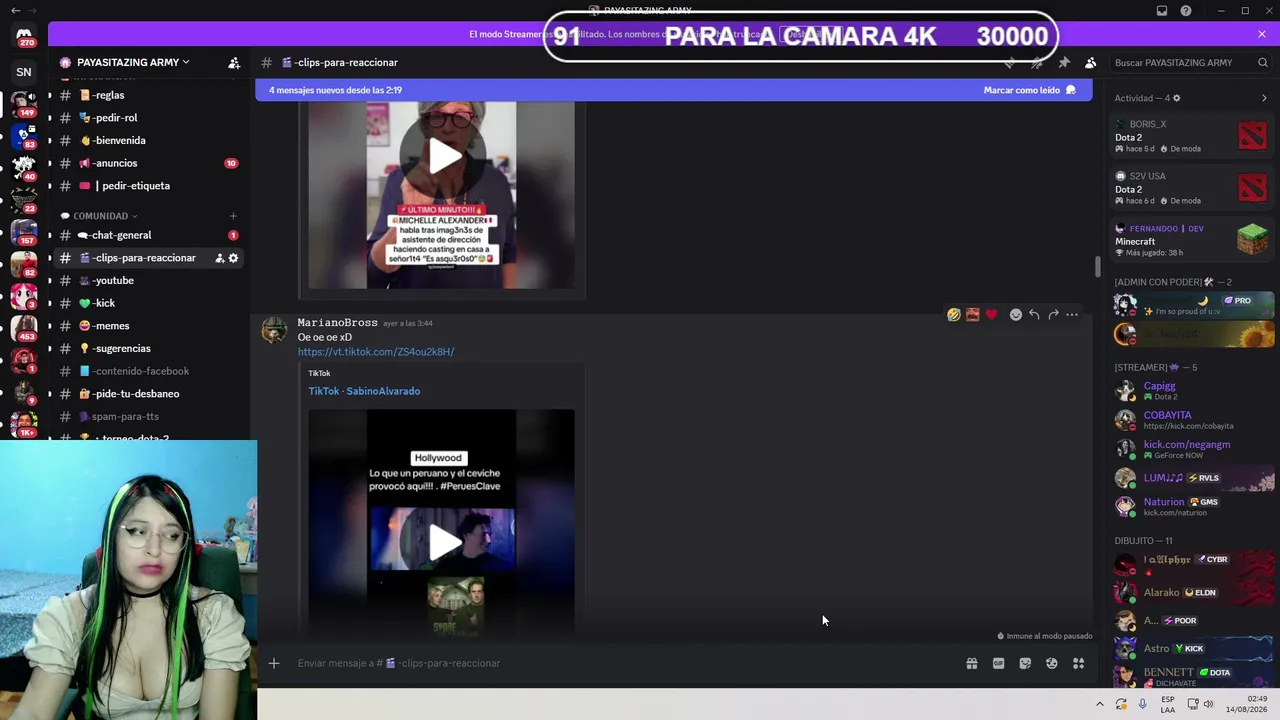Create invite for clips-para-reaccionar channel
Viewport: 1280px width, 720px height.
219,258
